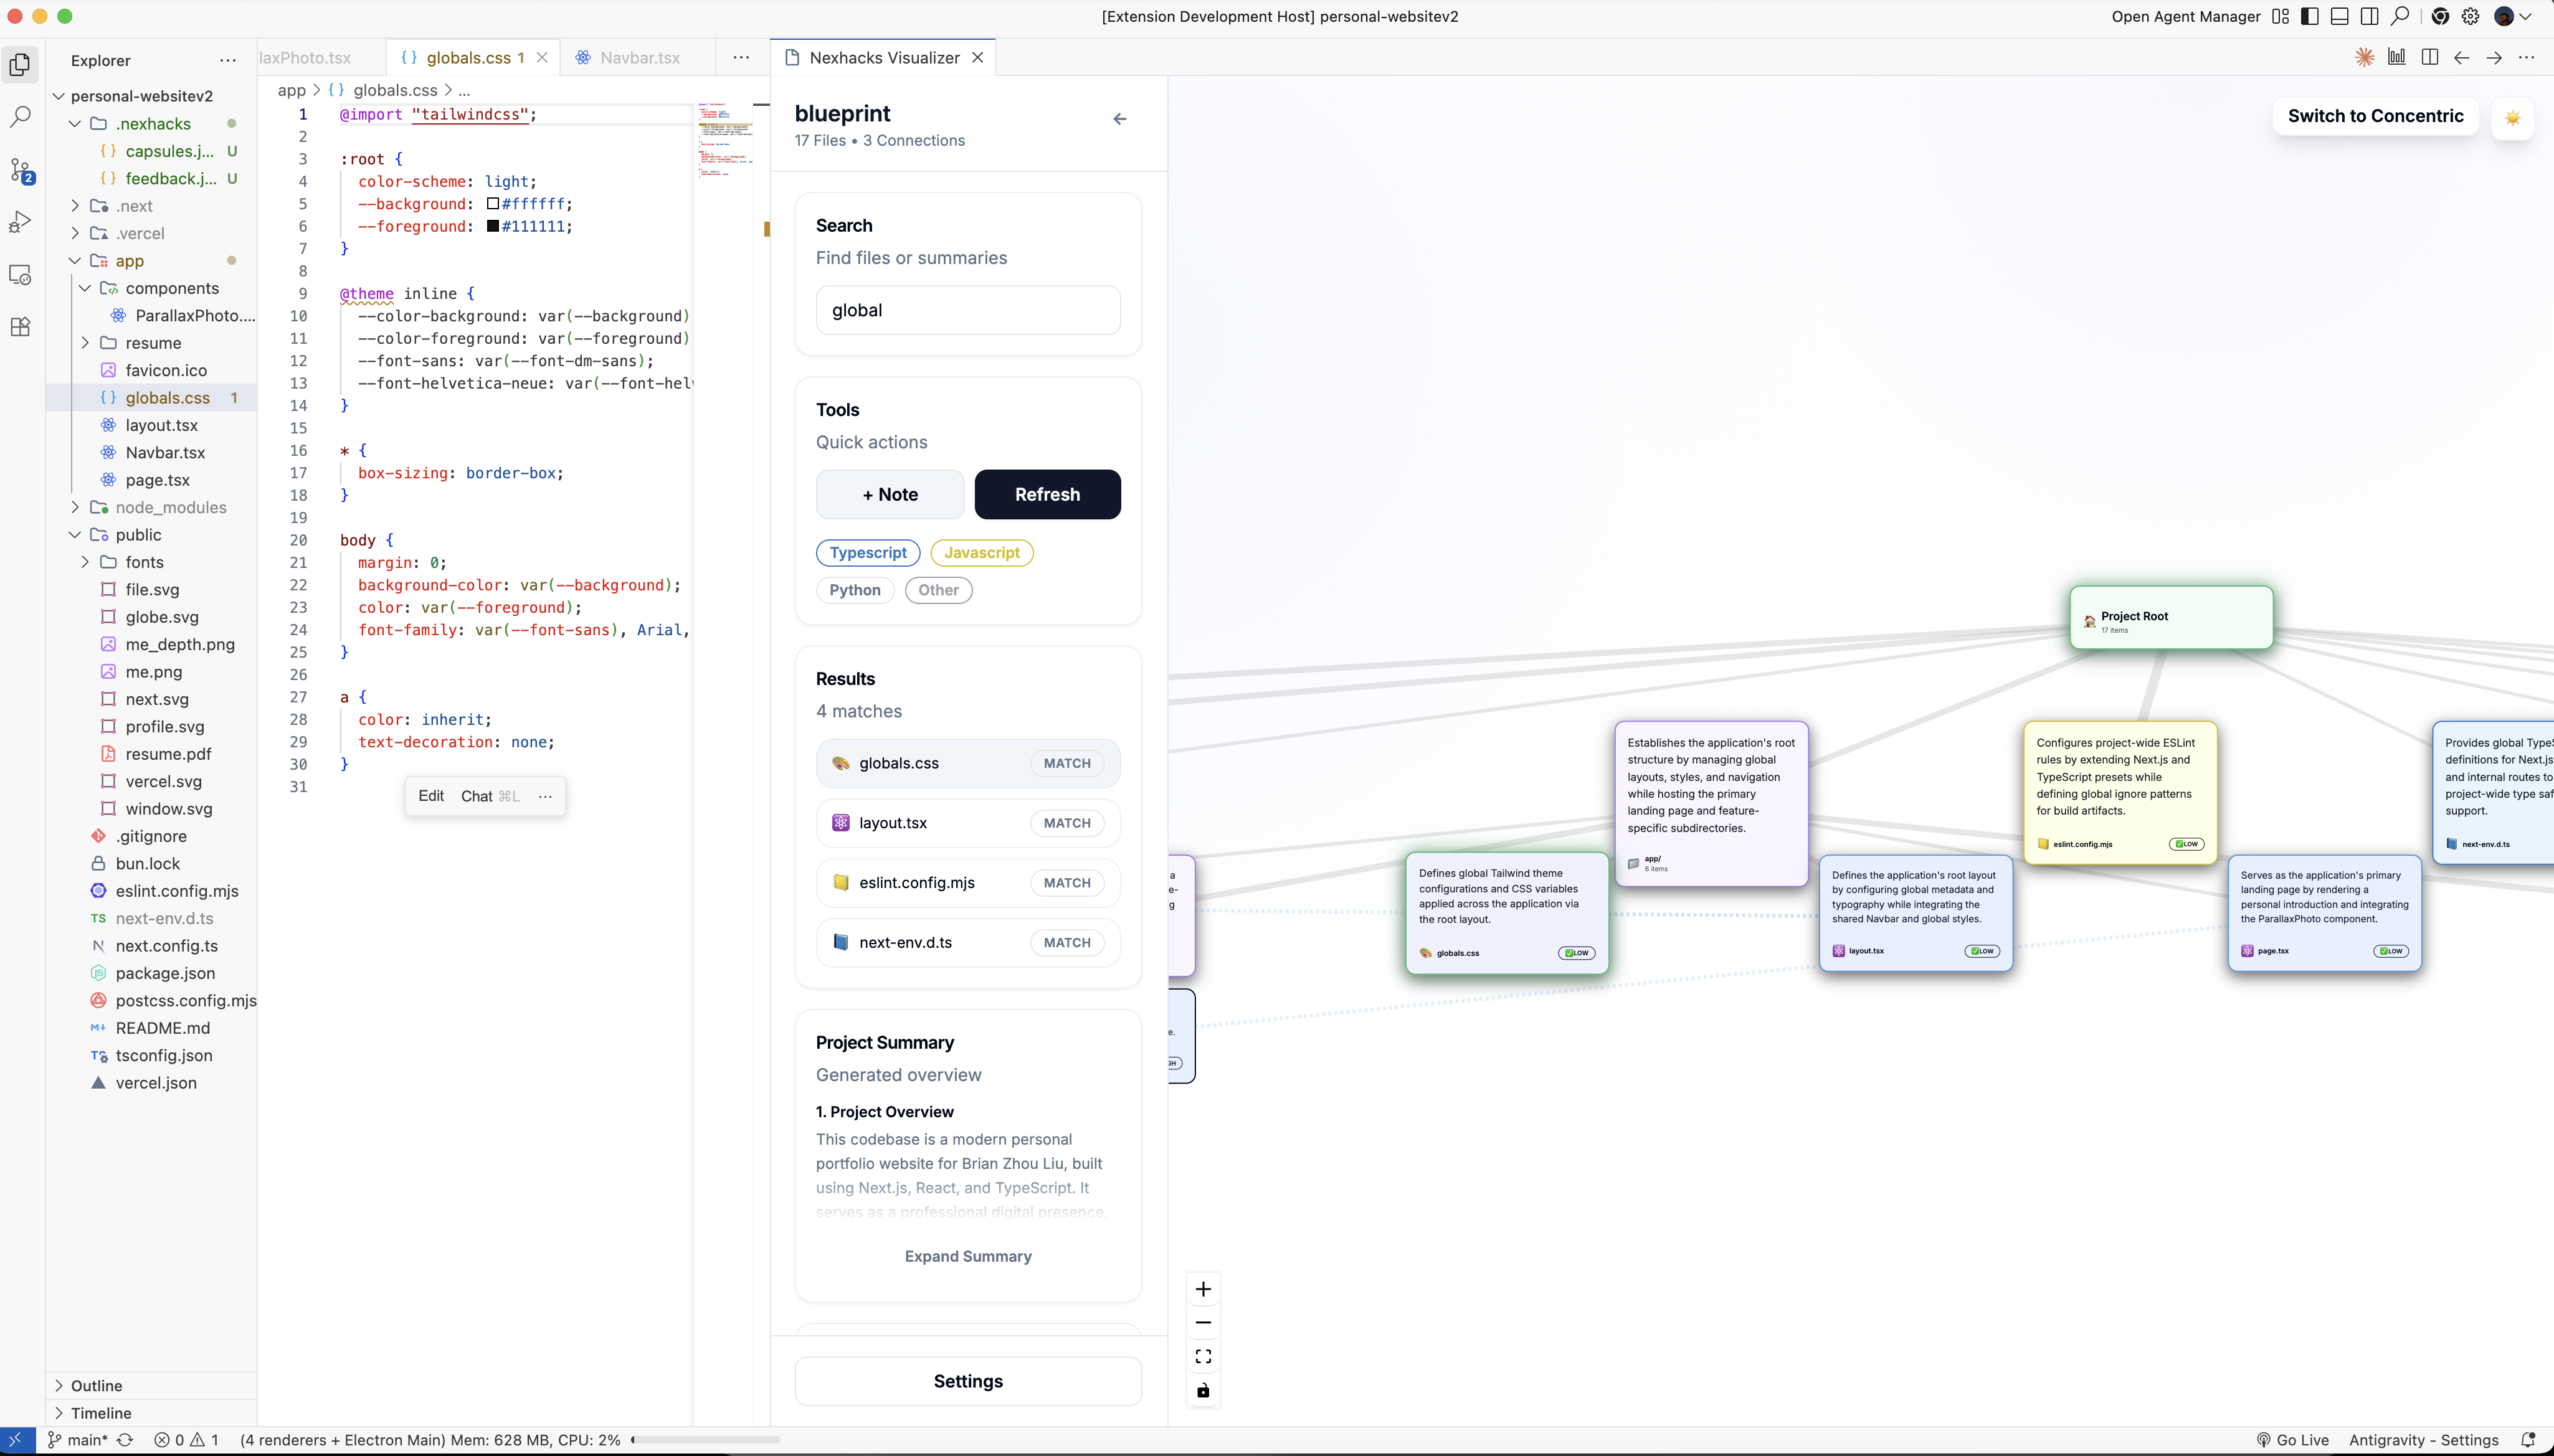The image size is (2554, 1456).
Task: Click the #111111 foreground color swatch
Action: [493, 226]
